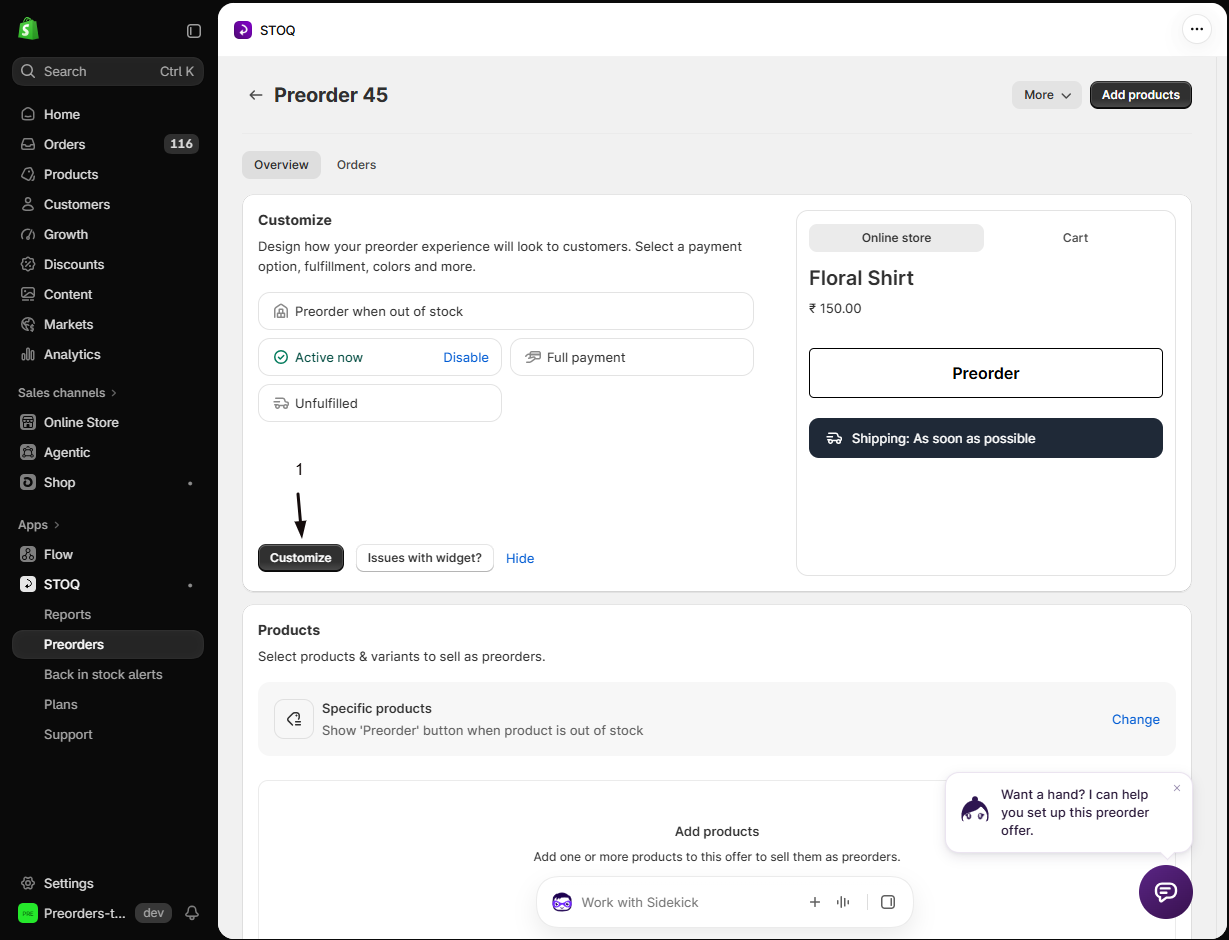Click the Online Store icon
The image size is (1229, 940).
pos(28,422)
